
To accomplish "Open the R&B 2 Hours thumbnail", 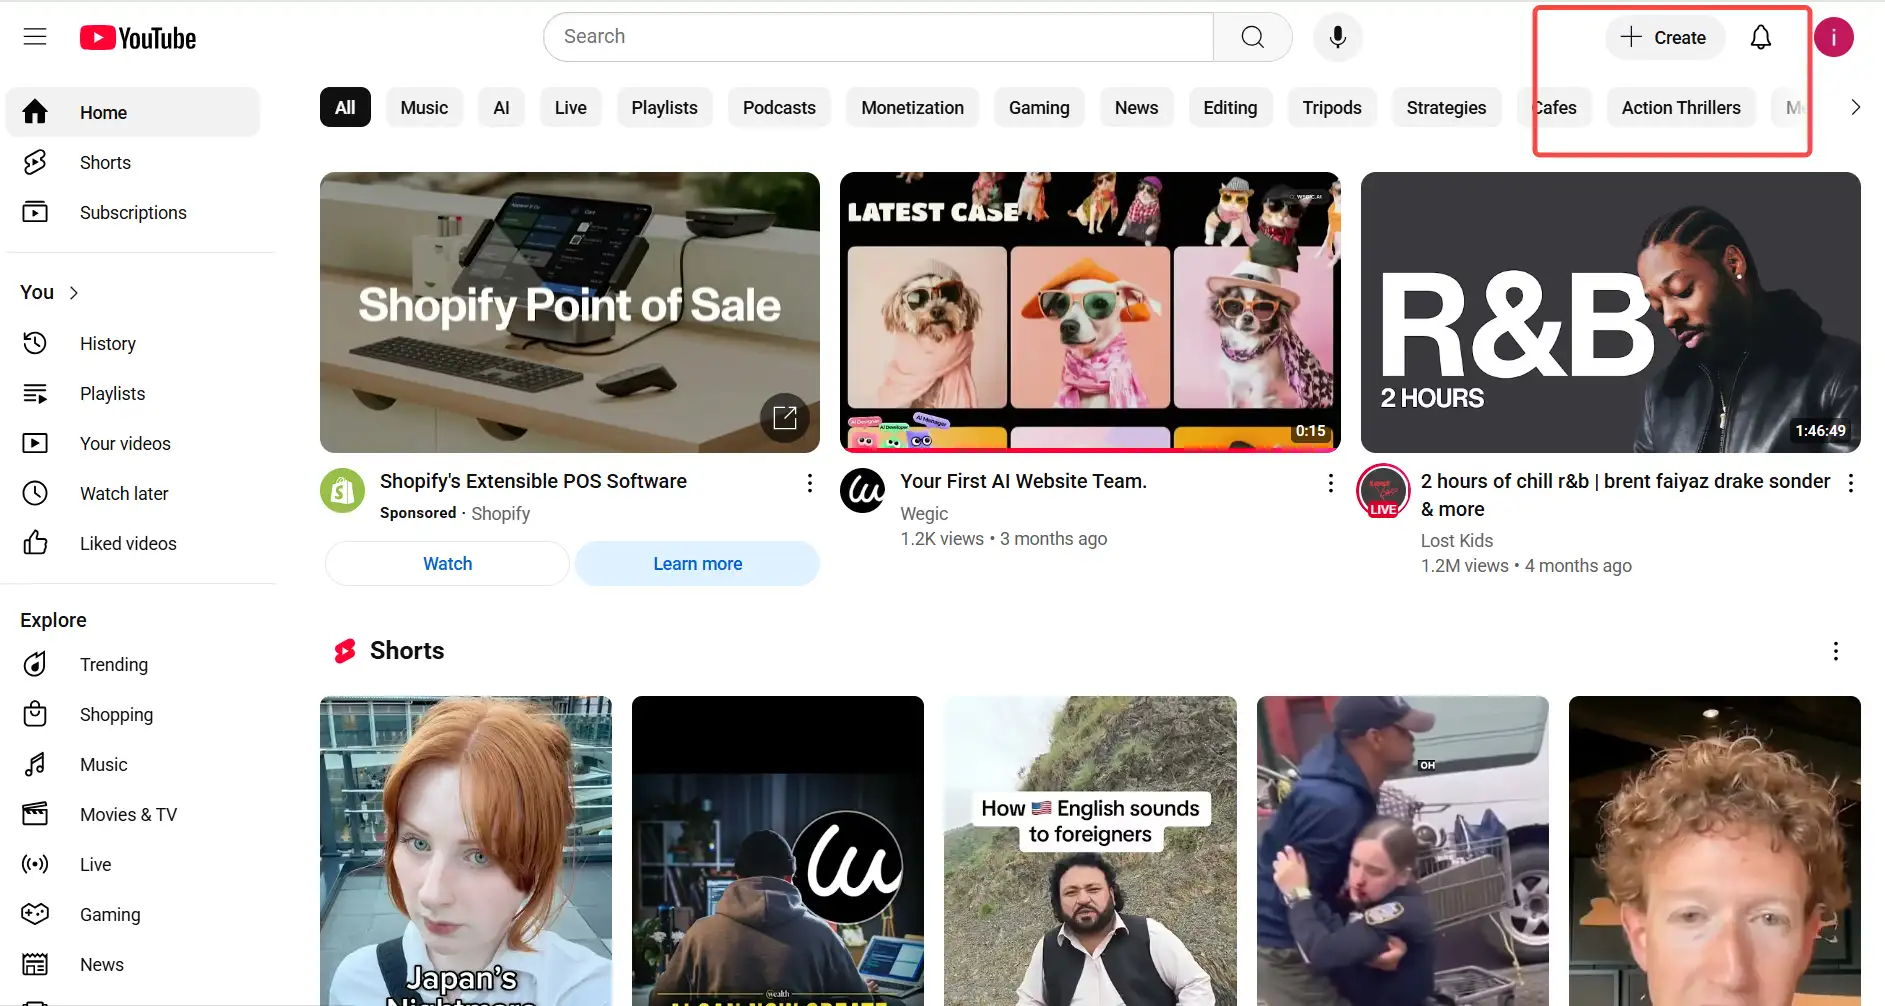I will coord(1610,312).
